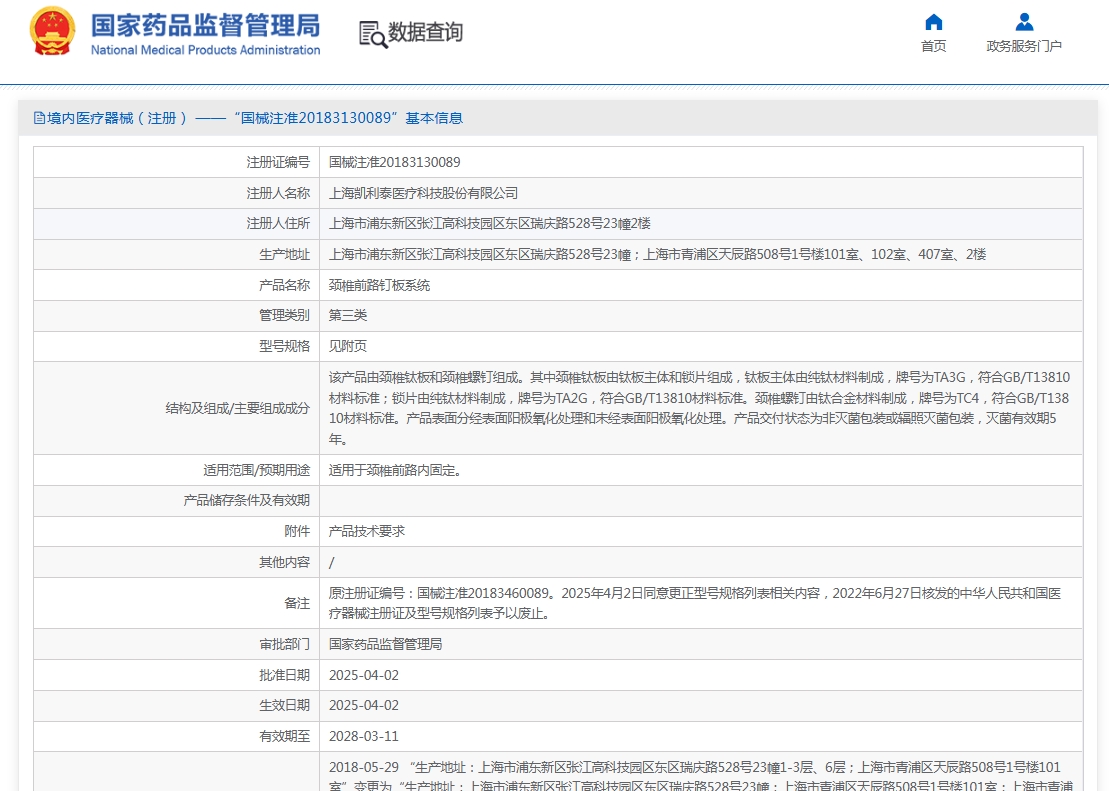Image resolution: width=1109 pixels, height=791 pixels.
Task: Click the document icon before 境内医疗器械
Action: pos(39,118)
